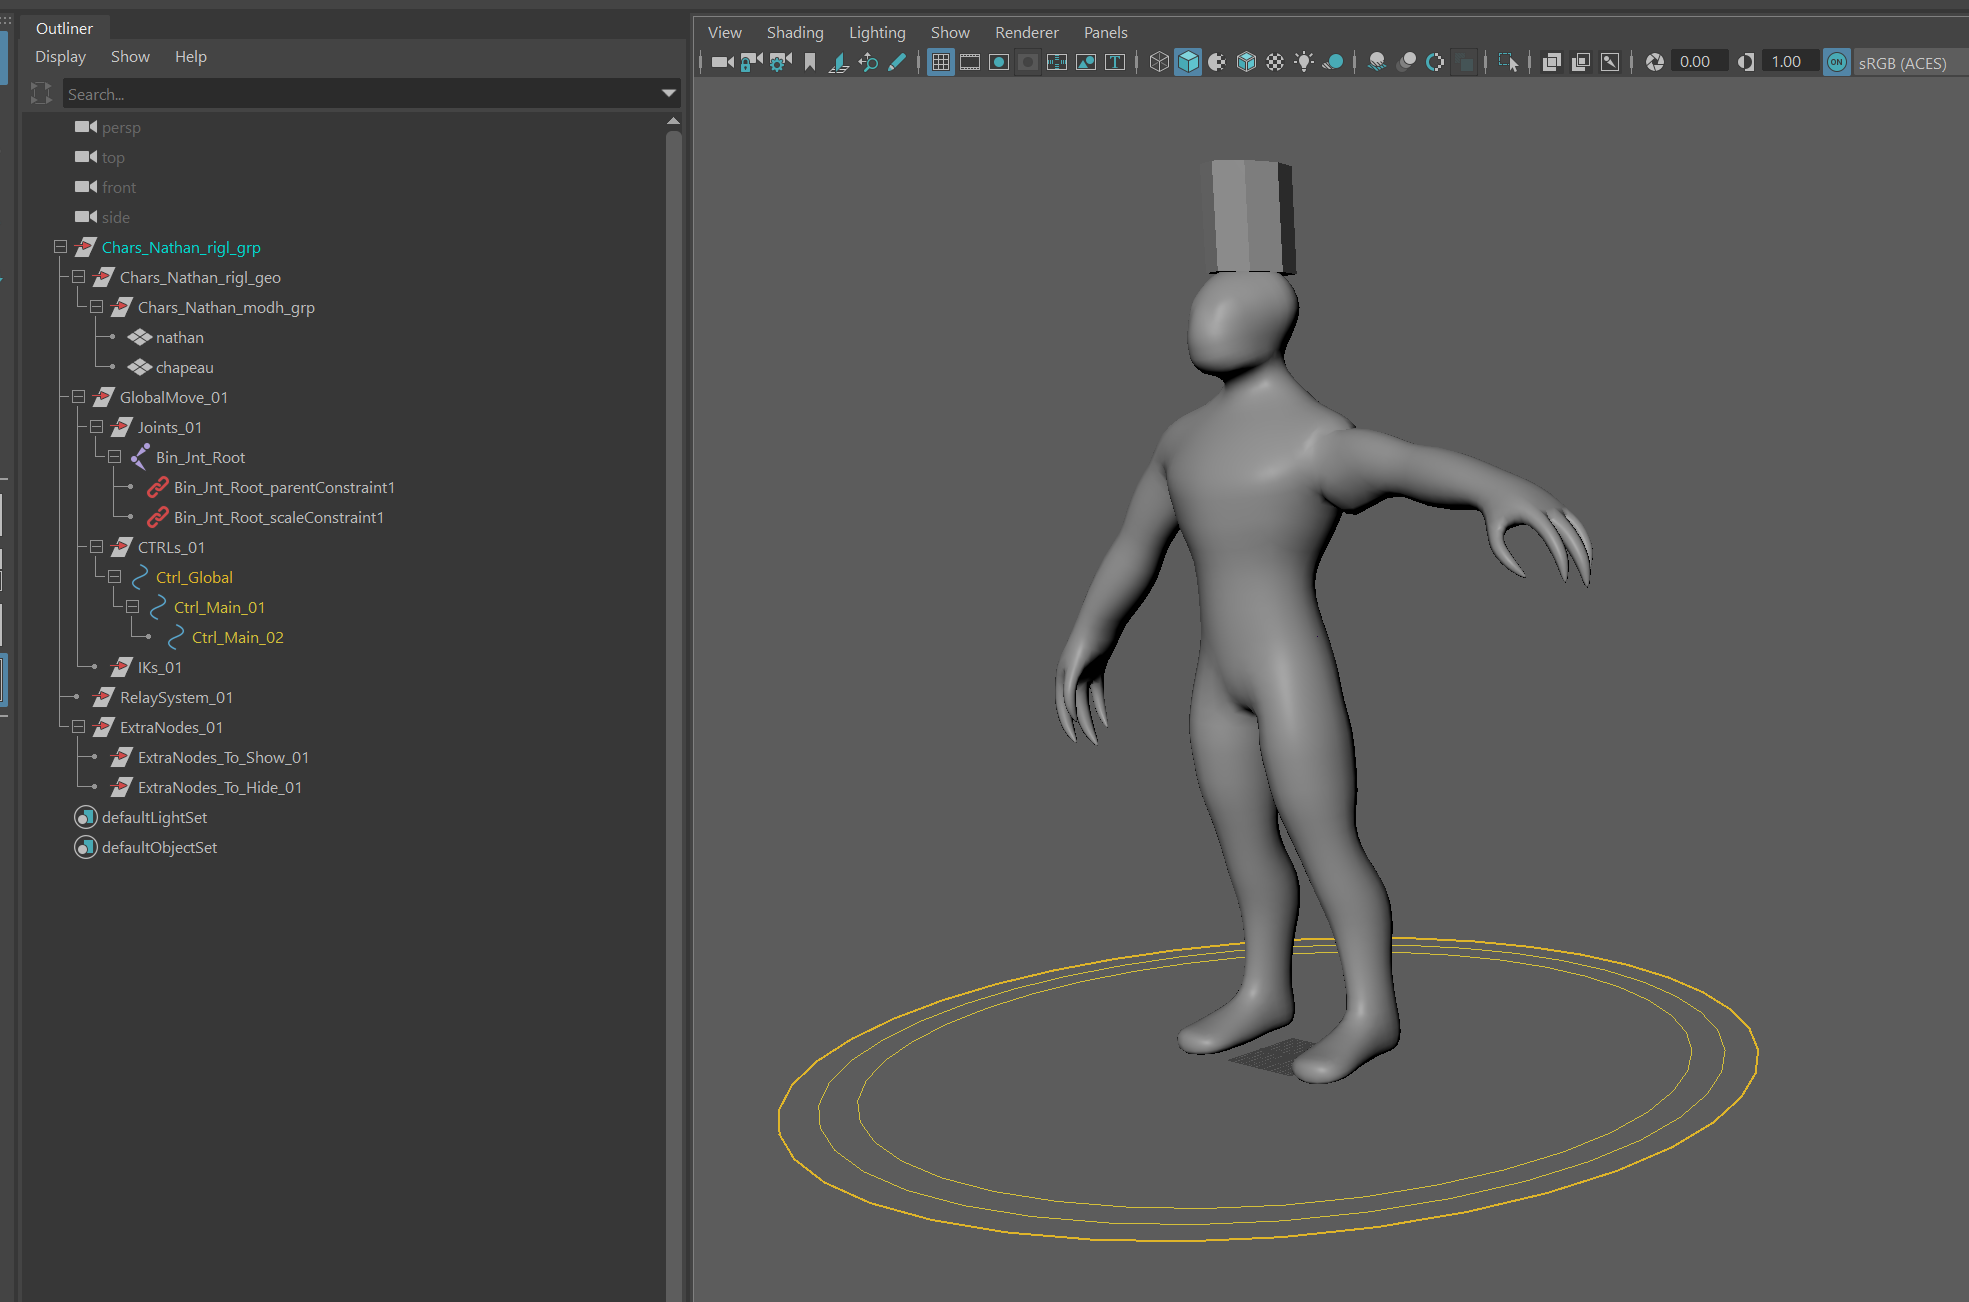Click the exposure value field 0.00
This screenshot has height=1302, width=1969.
[x=1699, y=62]
